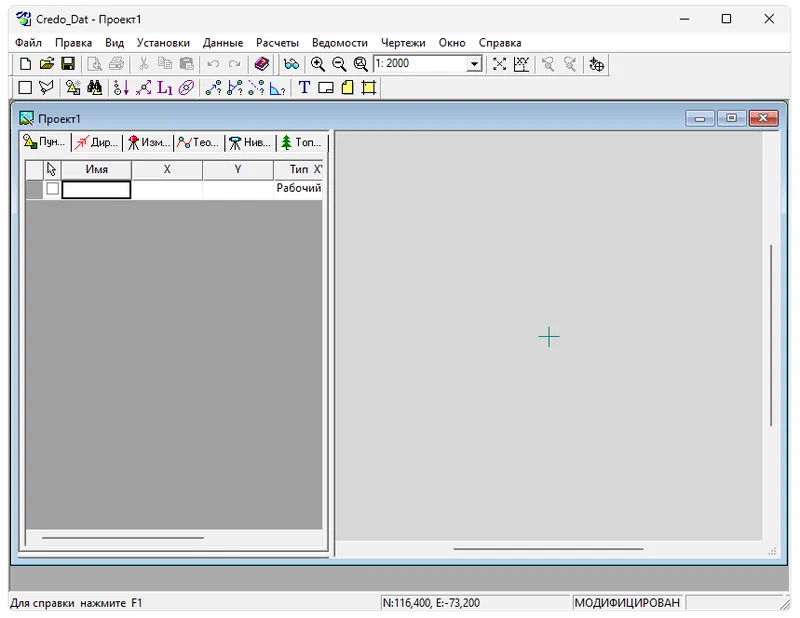Image resolution: width=800 pixels, height=618 pixels.
Task: Save the project with the floppy disk icon
Action: [68, 64]
